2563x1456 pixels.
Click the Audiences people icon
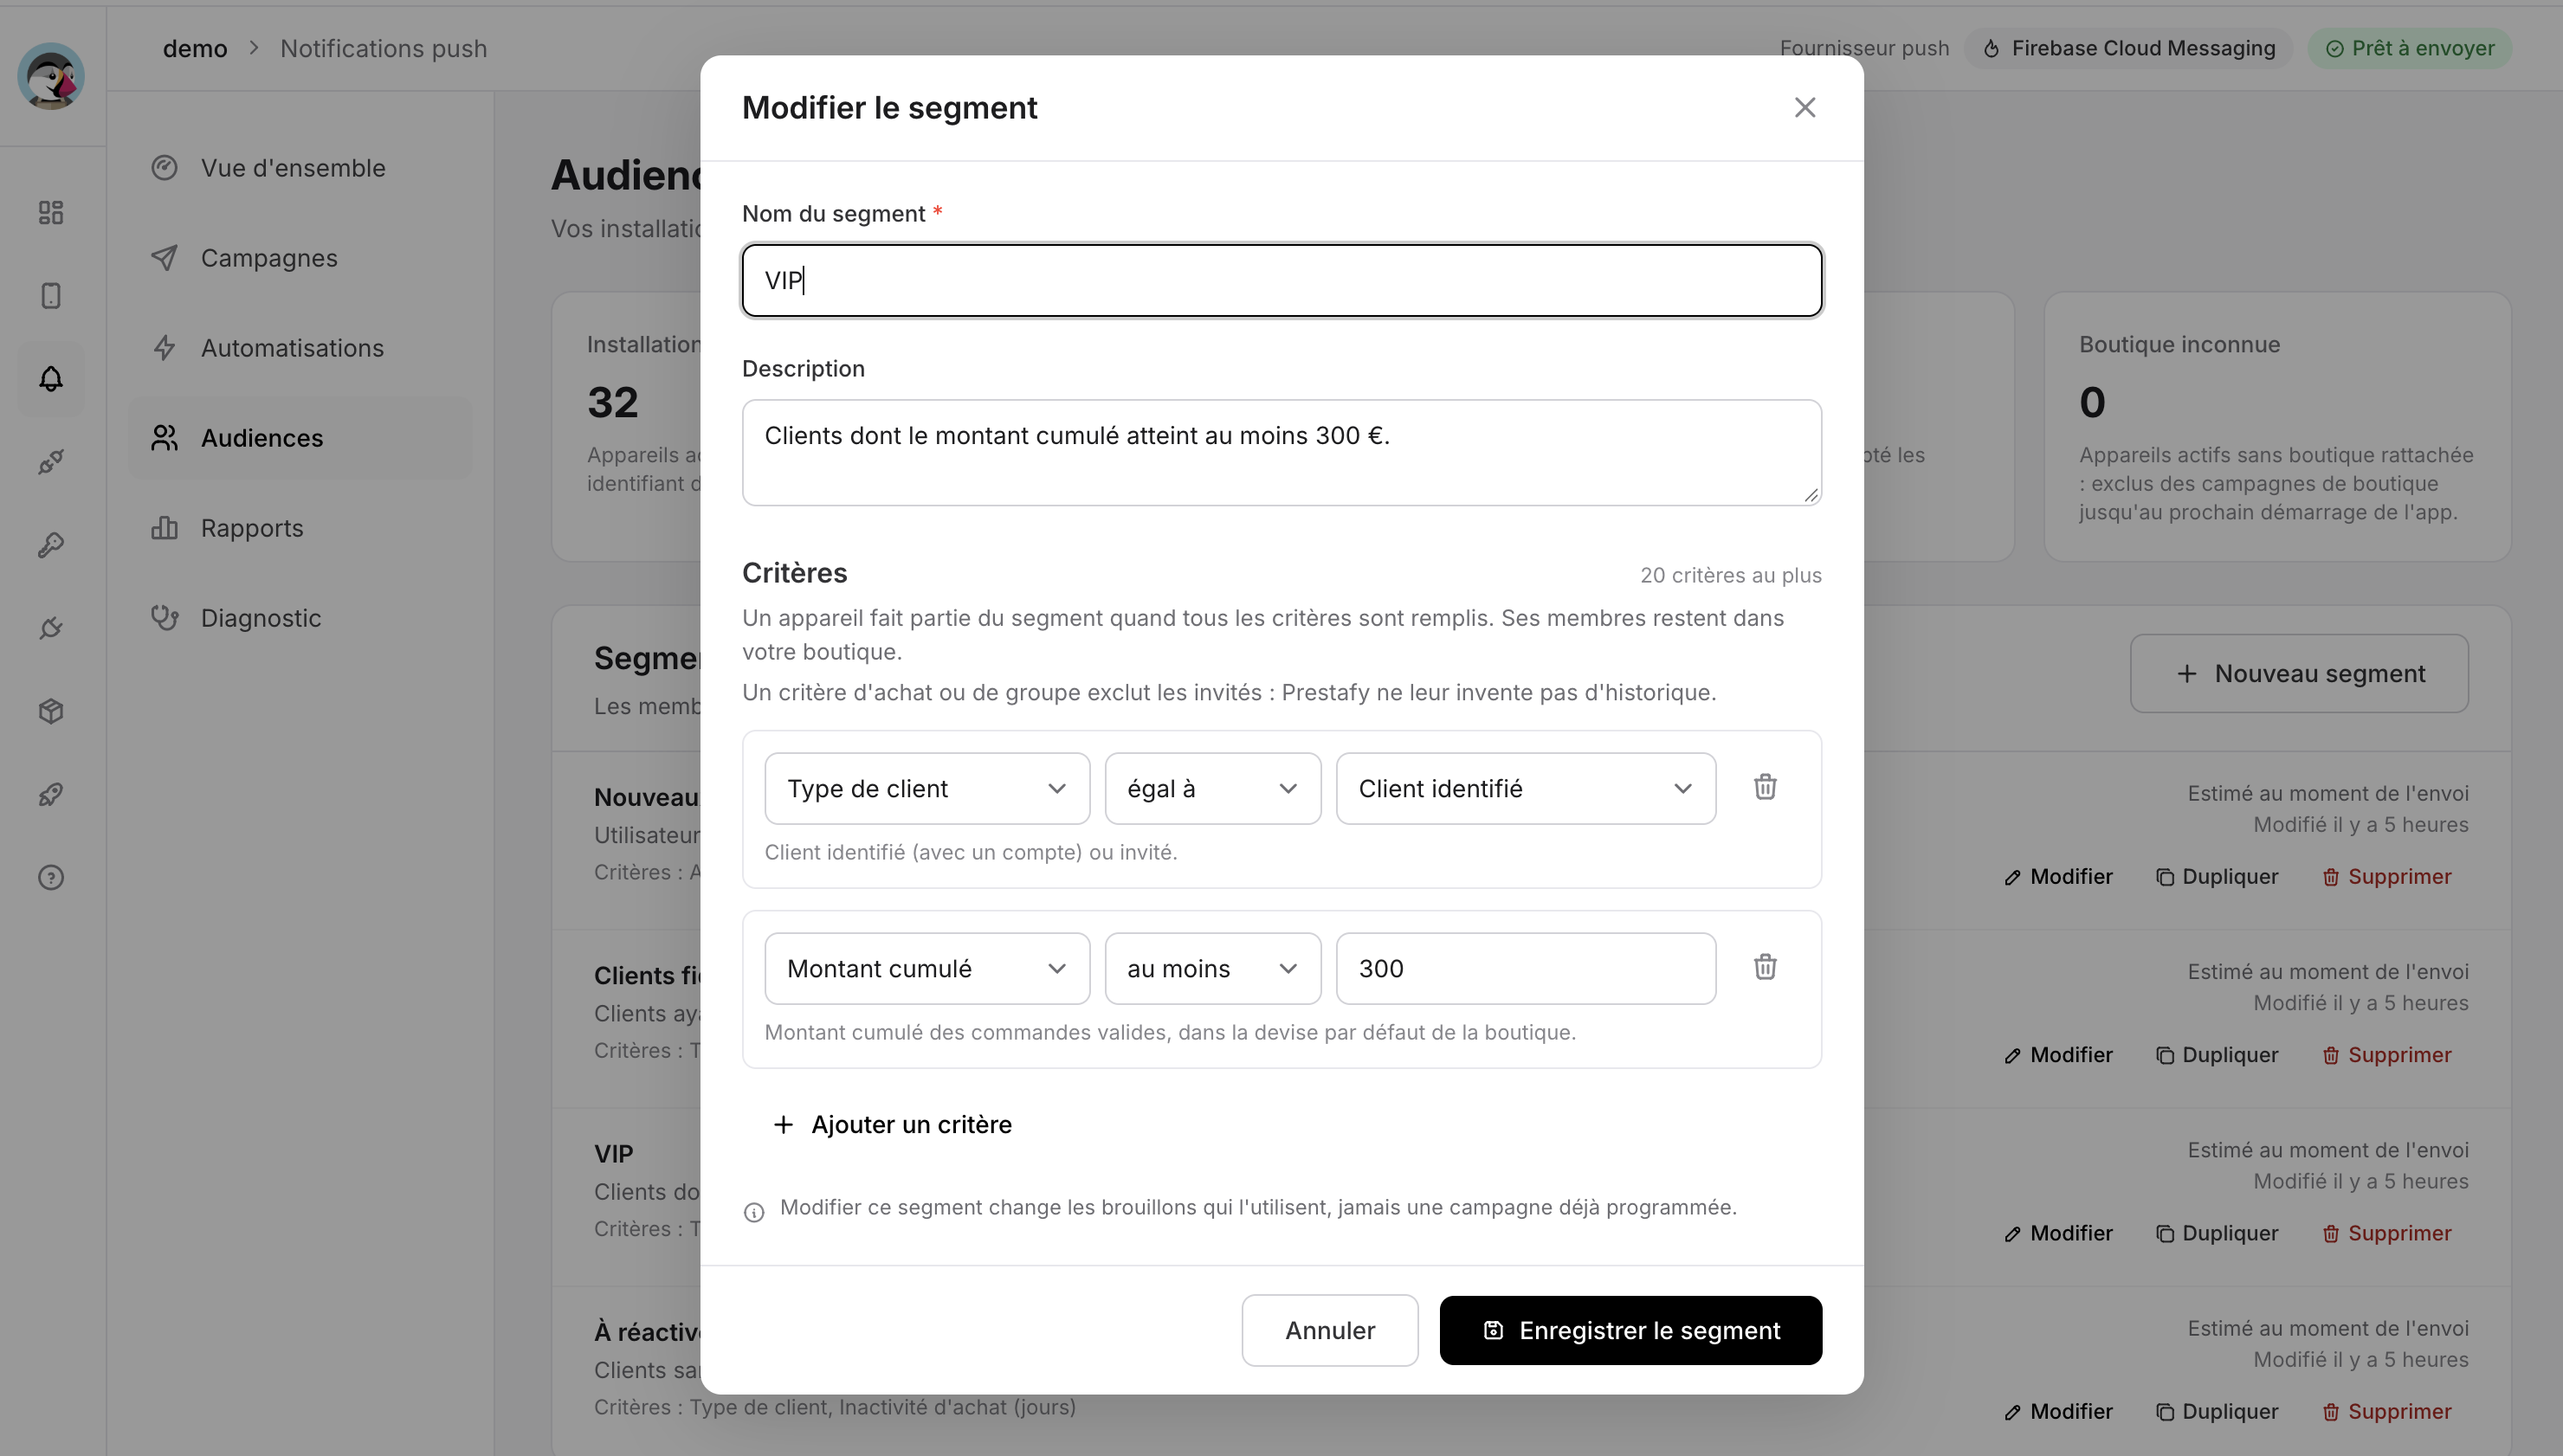(164, 437)
